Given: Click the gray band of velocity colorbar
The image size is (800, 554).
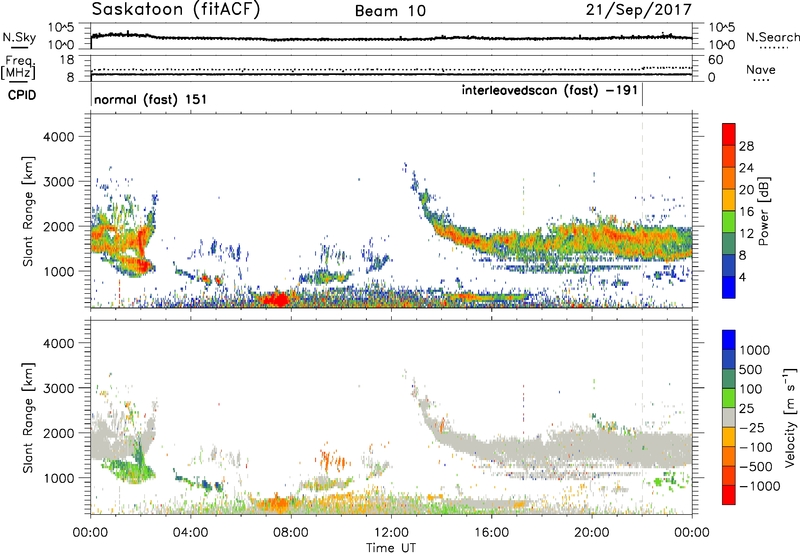Looking at the screenshot, I should coord(729,418).
